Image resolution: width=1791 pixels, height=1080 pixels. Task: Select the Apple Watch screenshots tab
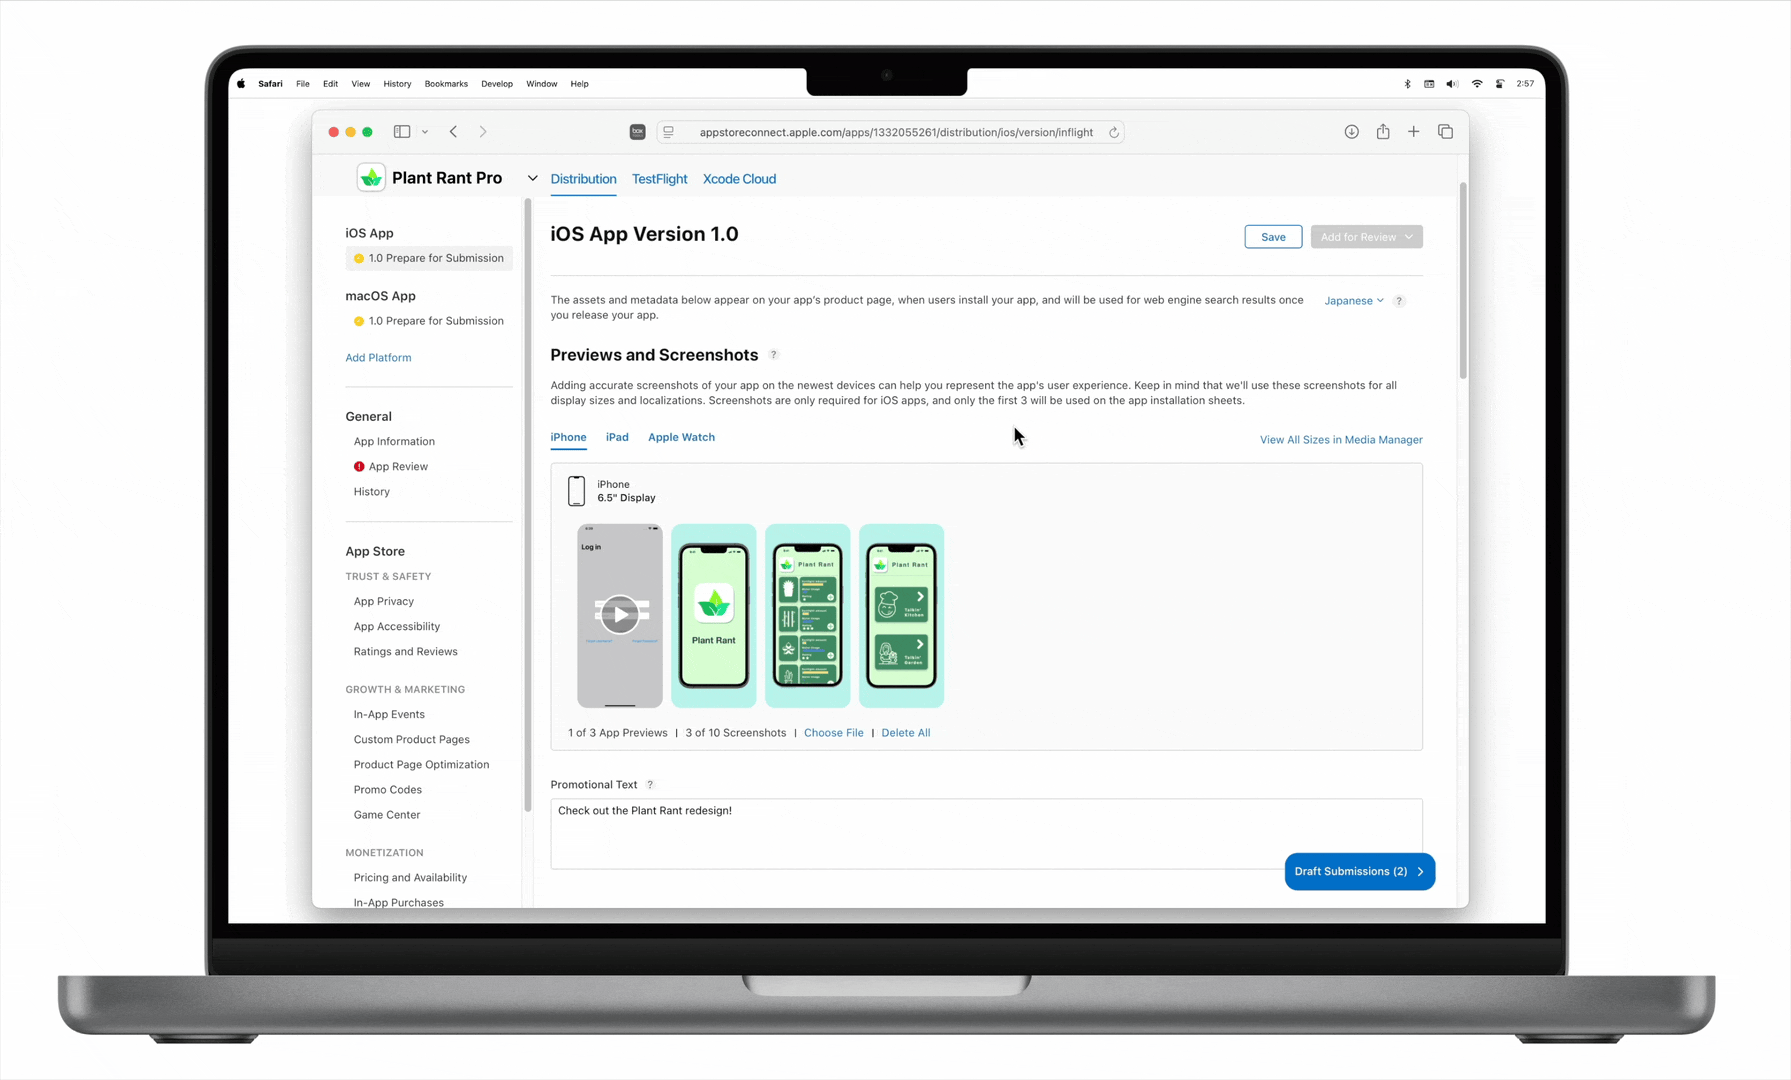pyautogui.click(x=681, y=438)
